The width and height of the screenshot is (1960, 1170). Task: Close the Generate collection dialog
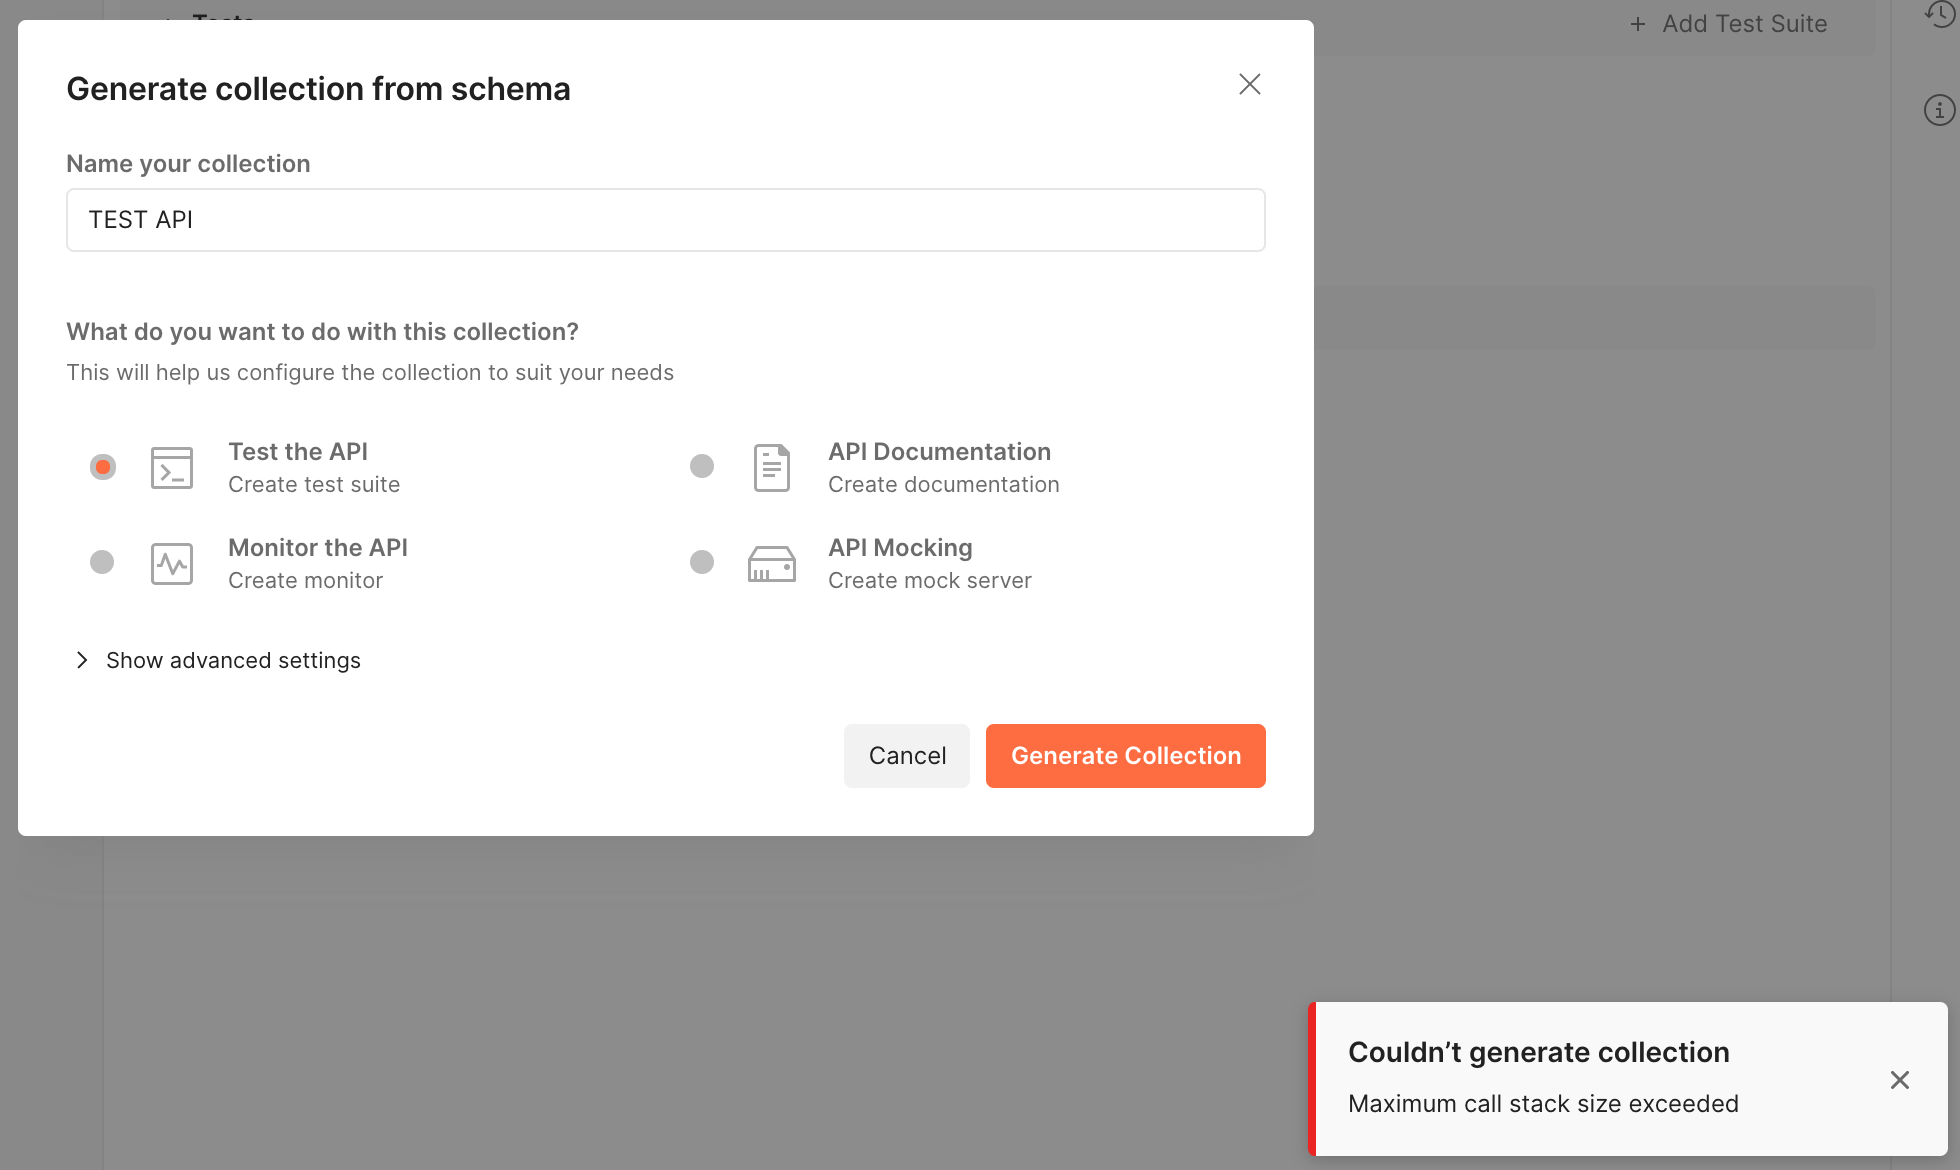(x=1249, y=84)
